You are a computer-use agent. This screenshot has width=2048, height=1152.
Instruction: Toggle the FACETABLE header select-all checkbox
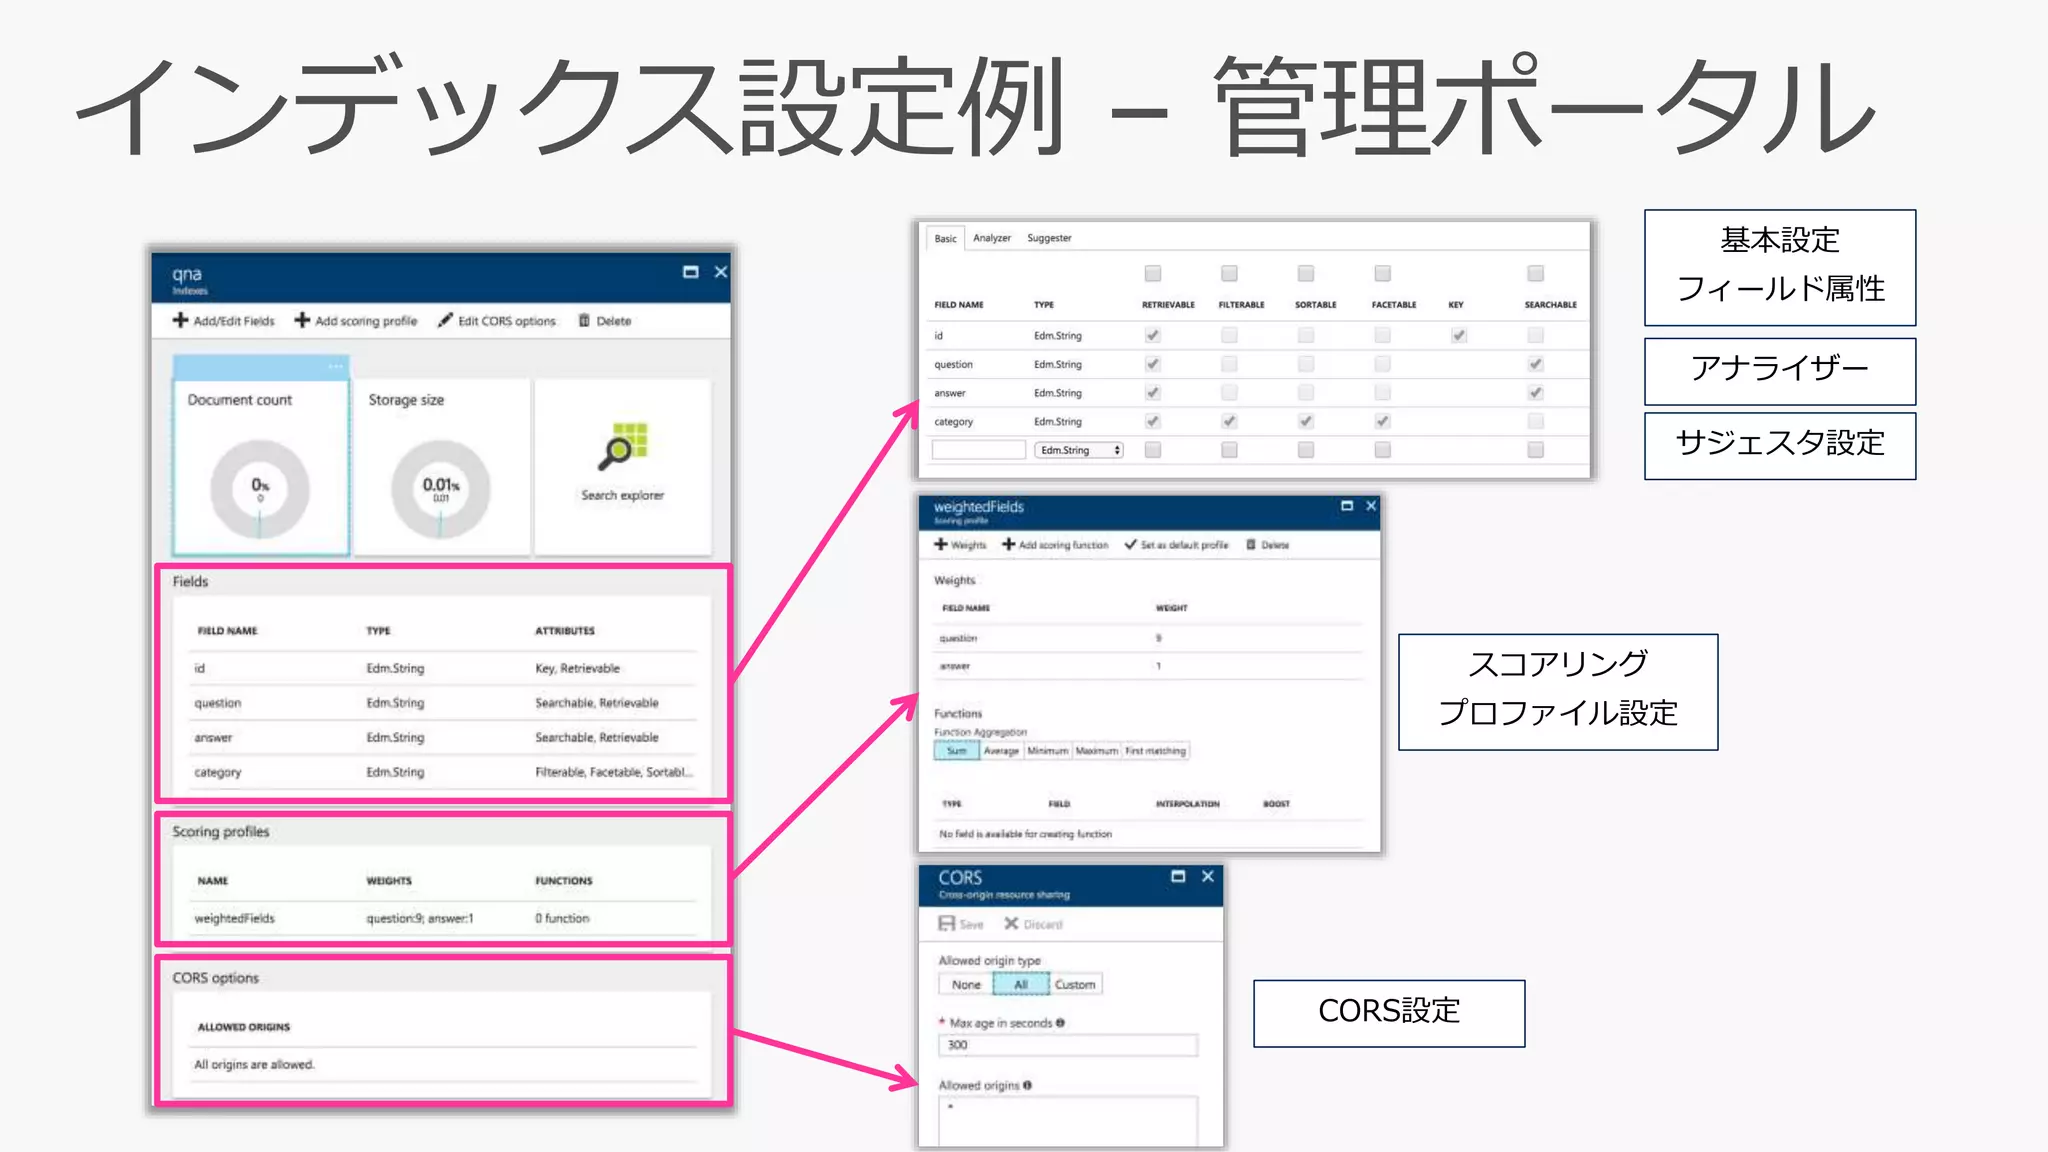coord(1382,273)
